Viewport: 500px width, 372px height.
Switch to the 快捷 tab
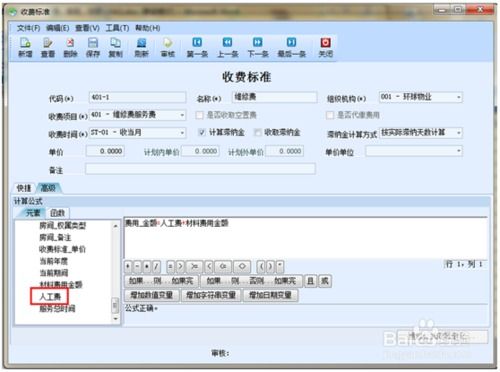pos(24,188)
